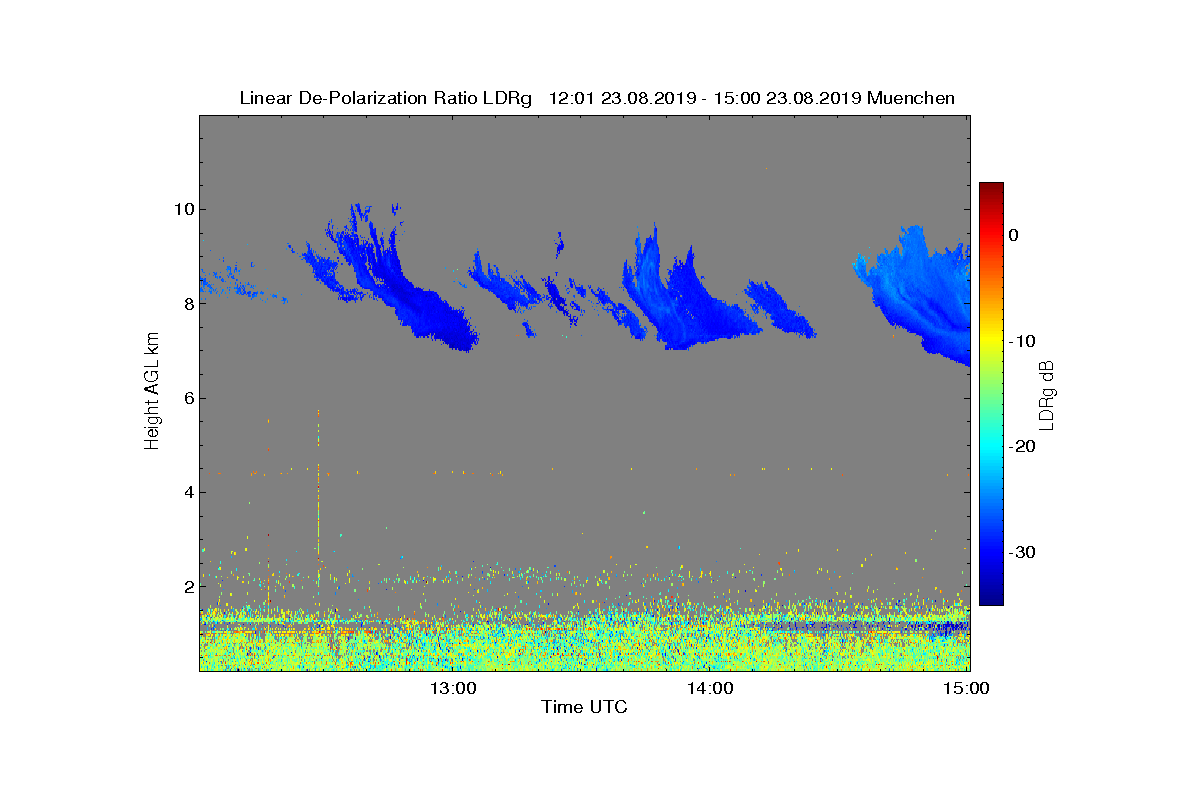Click the height tick label 10
1200x800 pixels.
click(x=182, y=209)
